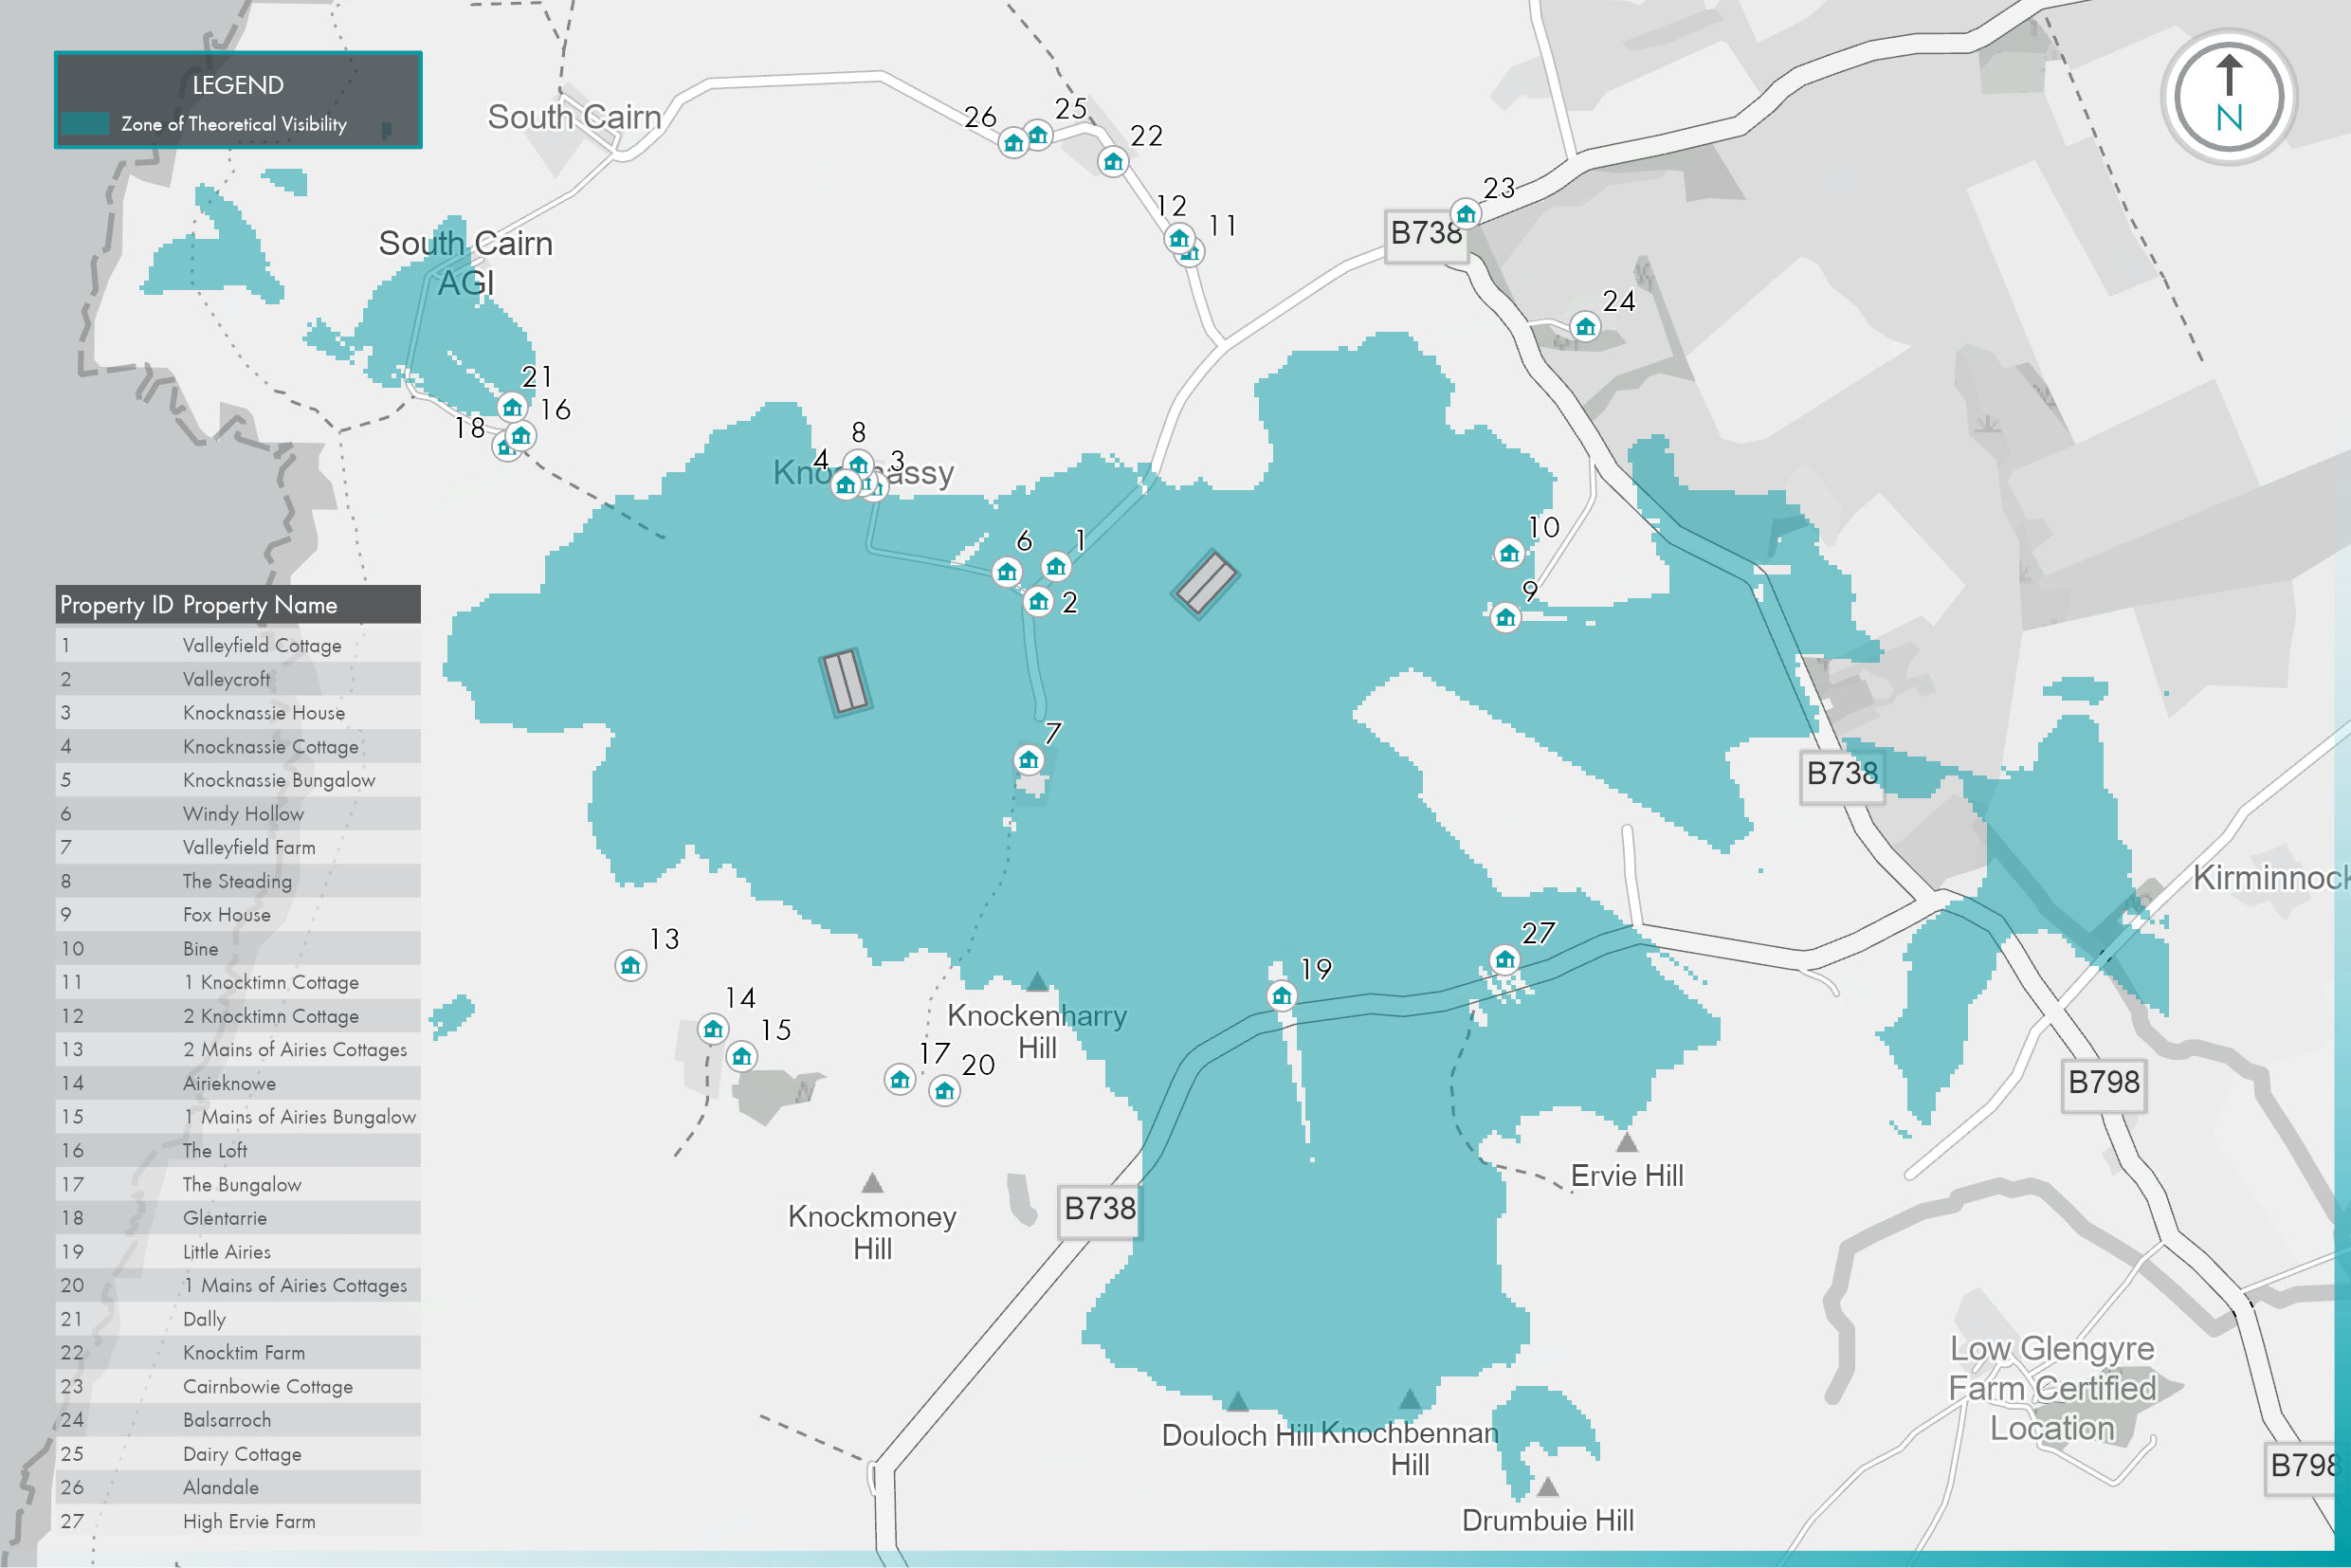
Task: Click property 23 house marker
Action: tap(1466, 213)
